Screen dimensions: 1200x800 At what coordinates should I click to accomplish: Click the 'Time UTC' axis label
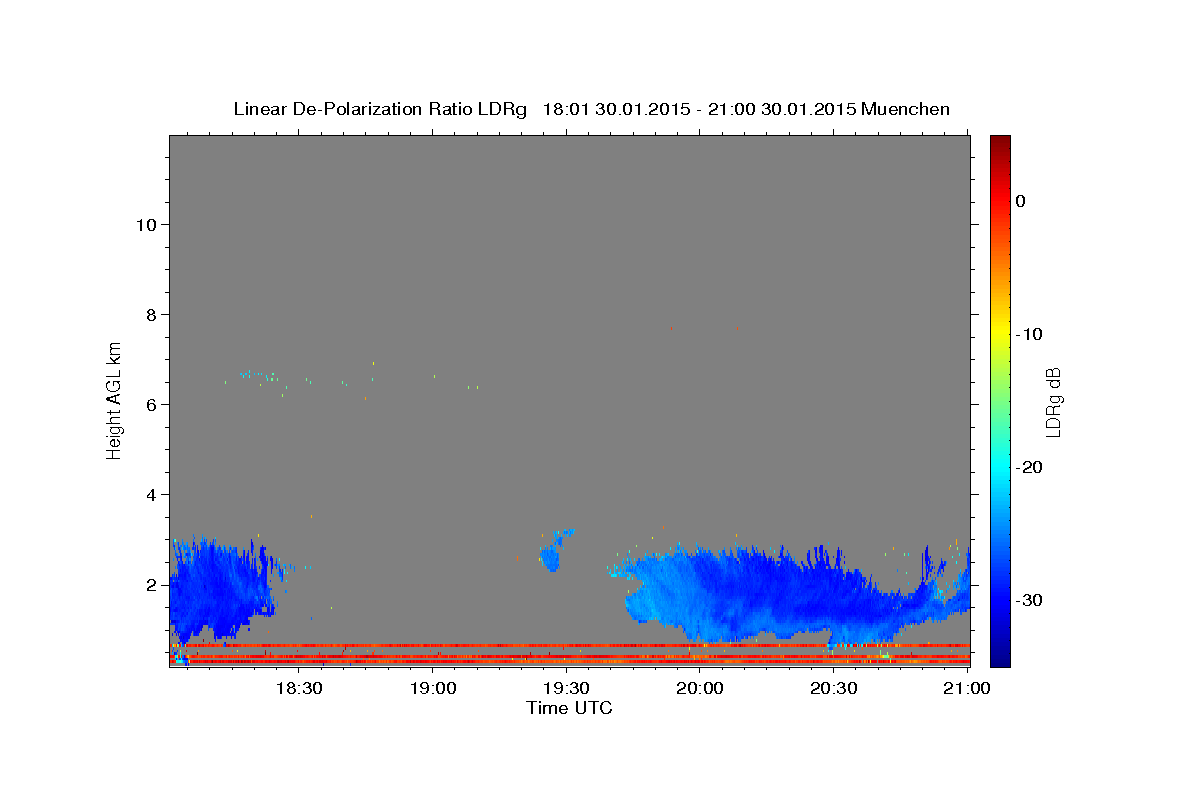coord(569,708)
